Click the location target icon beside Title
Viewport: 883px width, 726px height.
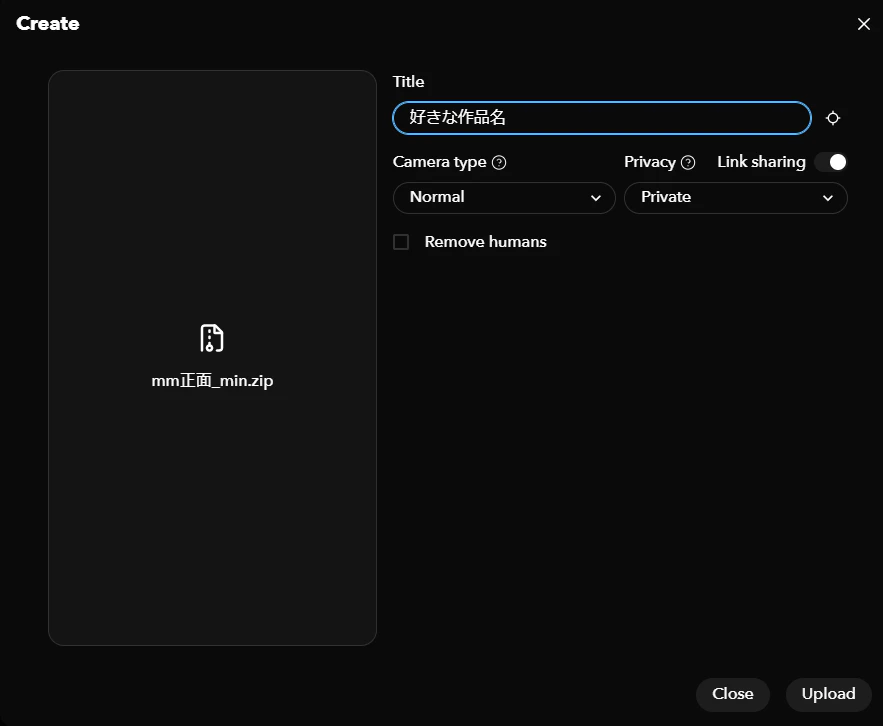(832, 118)
